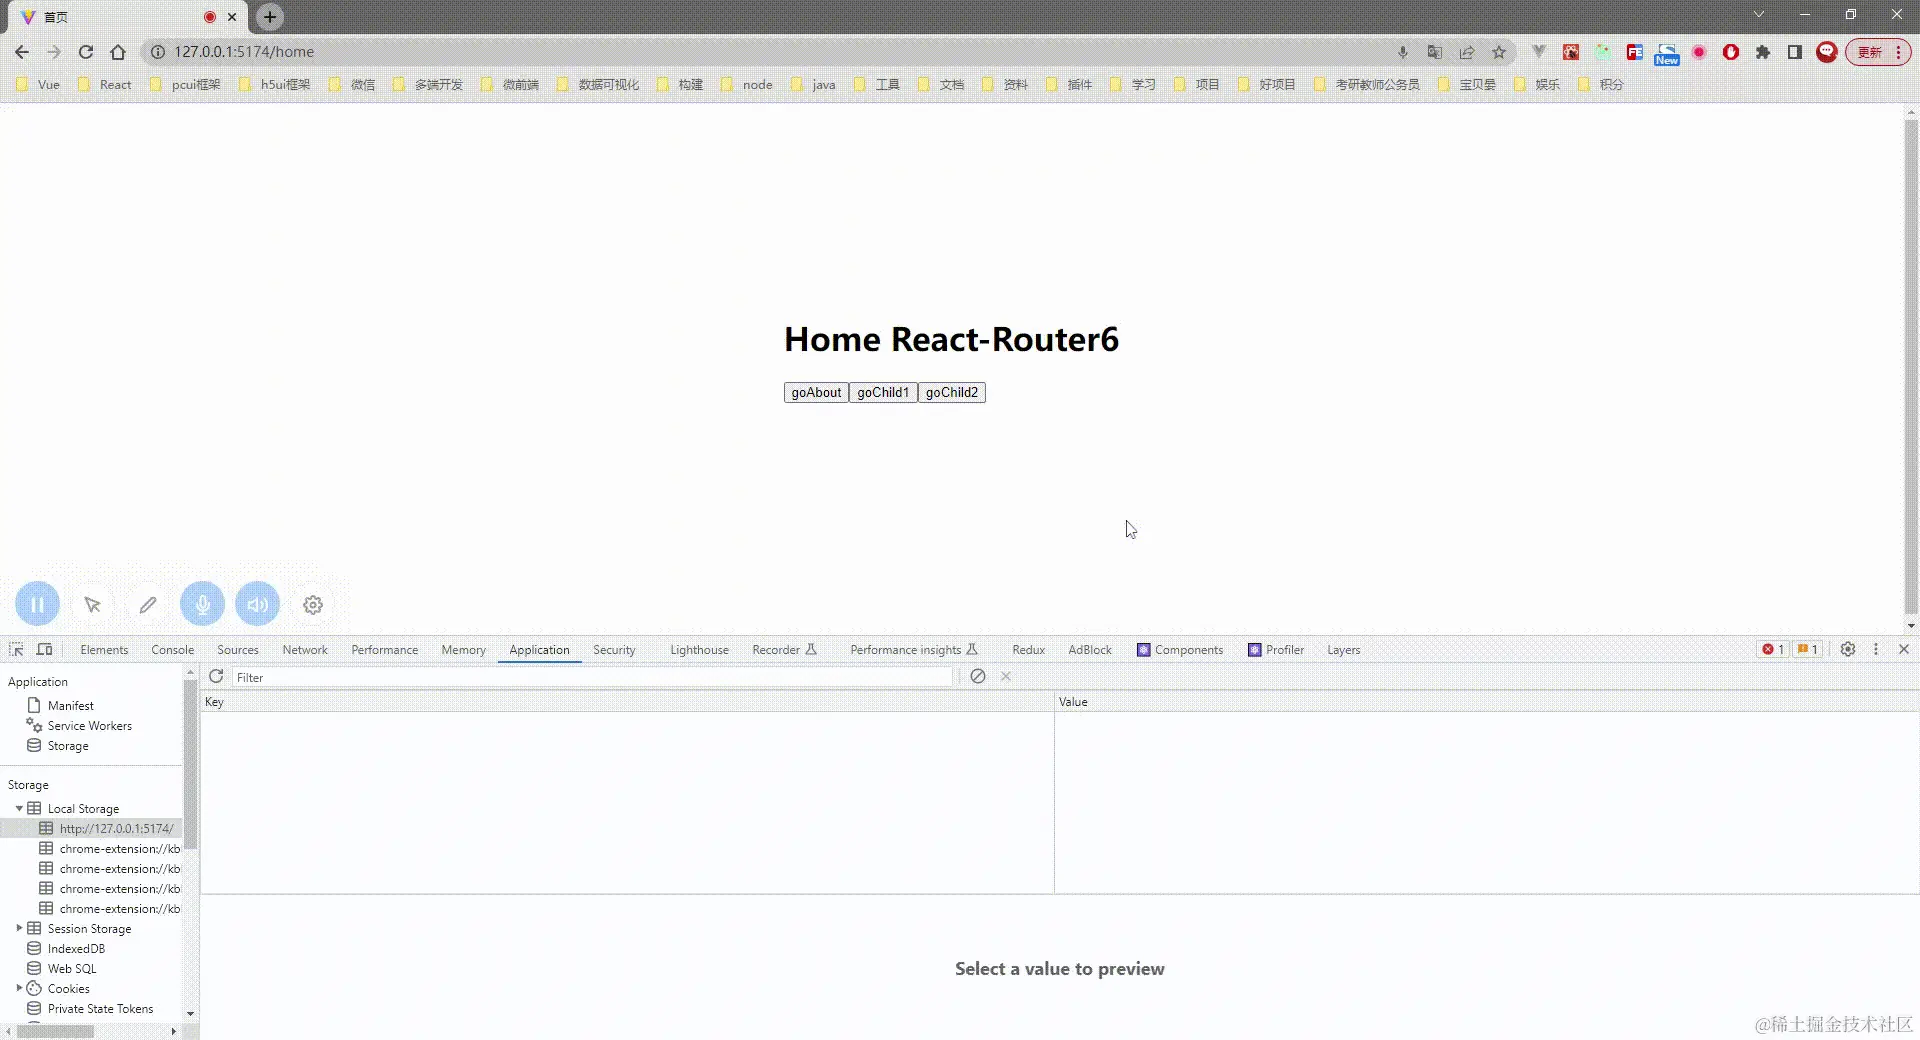1920x1040 pixels.
Task: Switch to the Console tab
Action: click(x=172, y=649)
